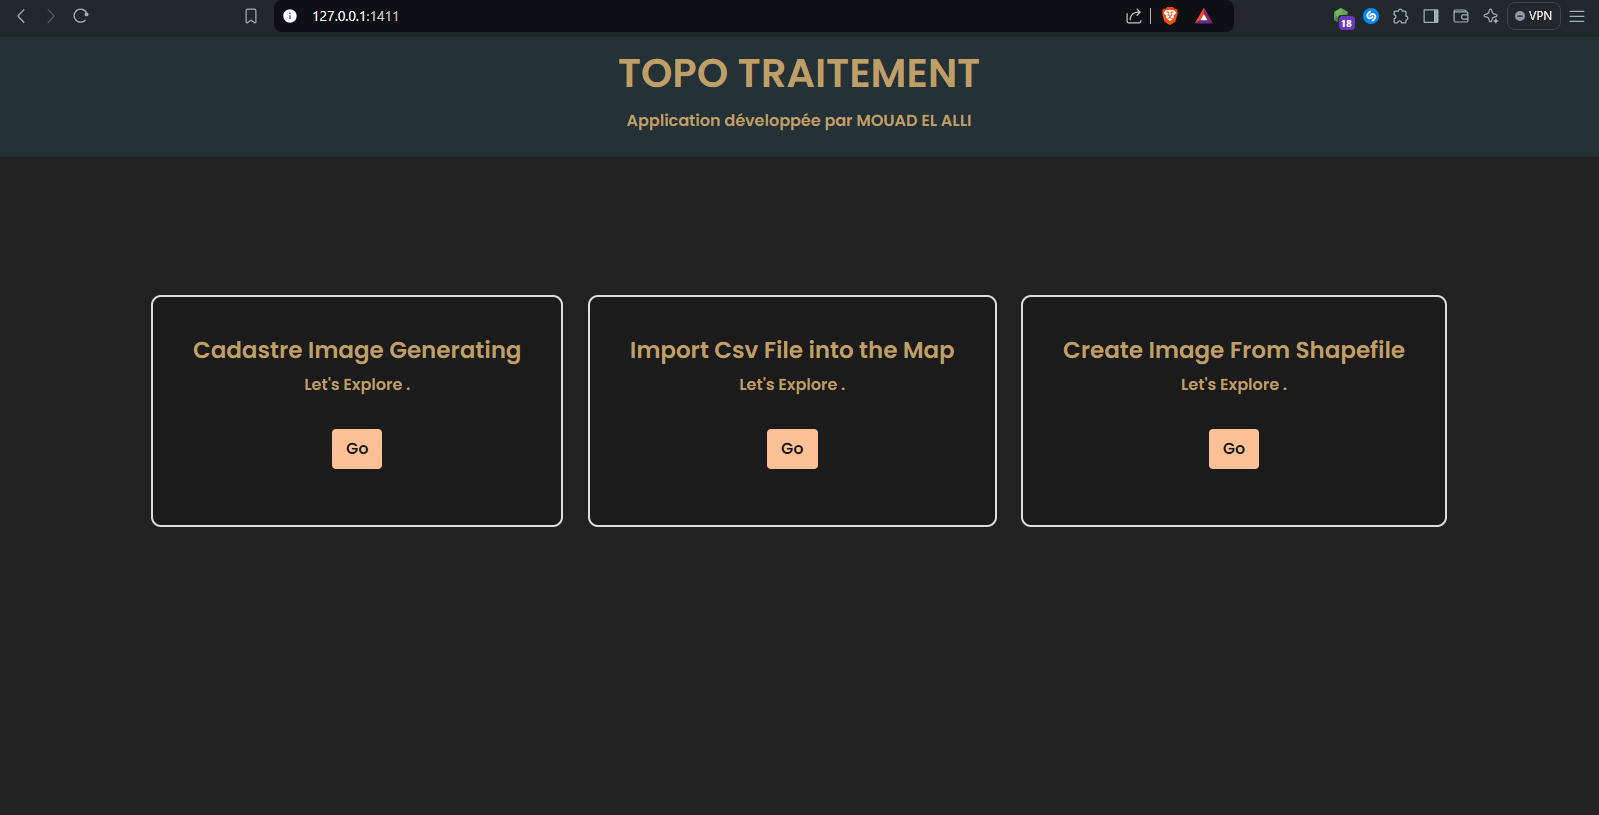Click the extension icon with badge 18
Screen dimensions: 1599x815
point(1343,17)
